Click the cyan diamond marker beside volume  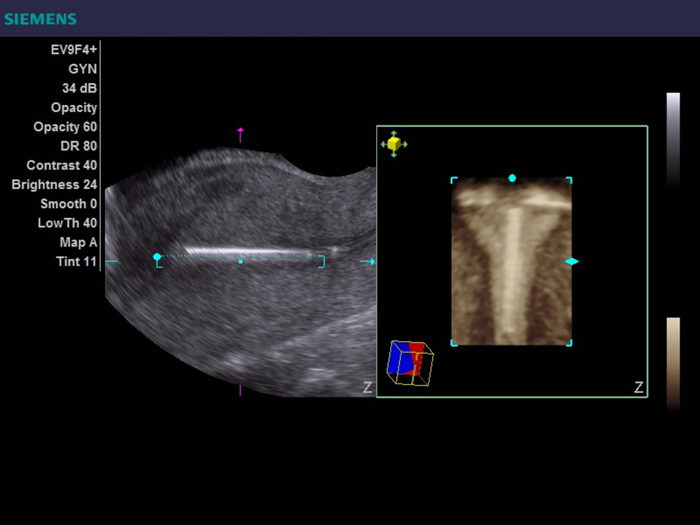[x=572, y=262]
